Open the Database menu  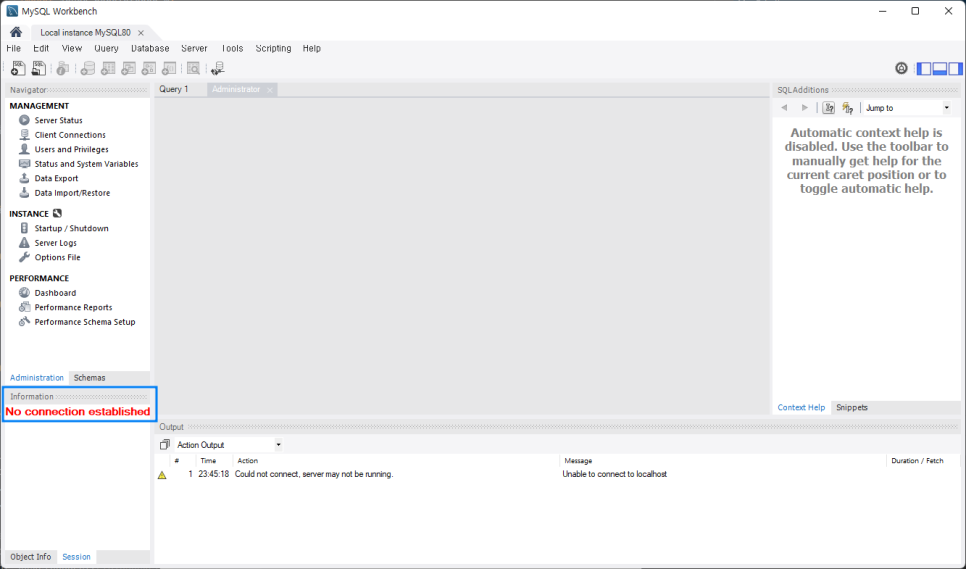150,48
